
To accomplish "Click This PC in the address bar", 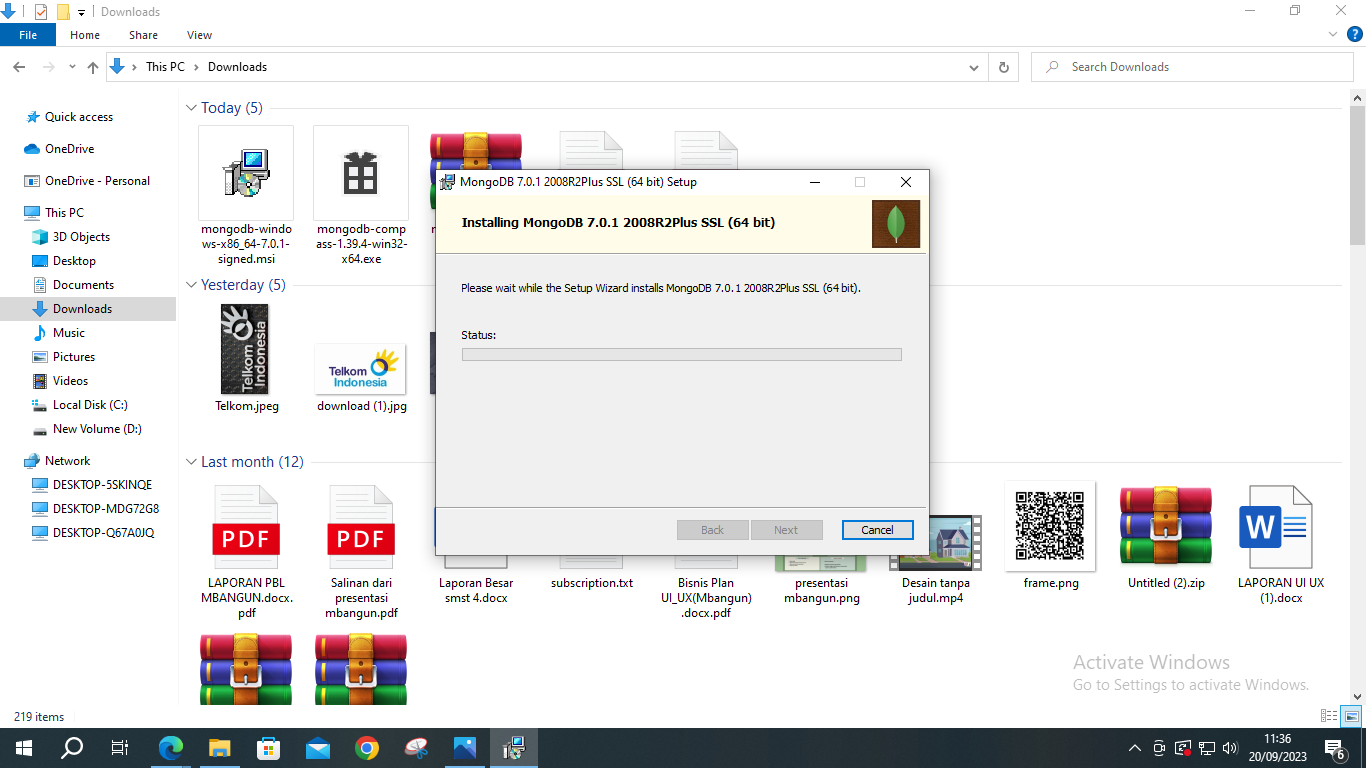I will pyautogui.click(x=165, y=67).
